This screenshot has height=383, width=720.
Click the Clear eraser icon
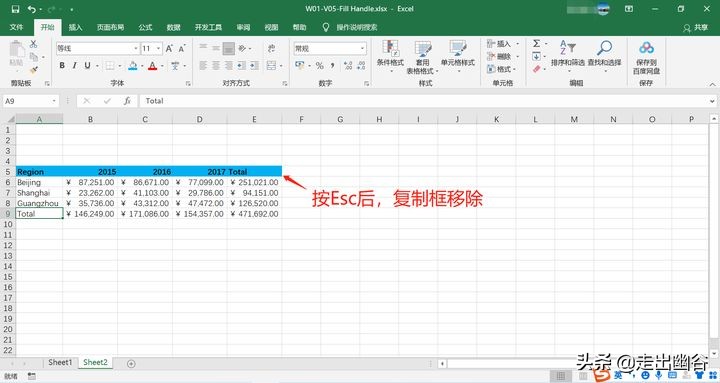(x=536, y=69)
